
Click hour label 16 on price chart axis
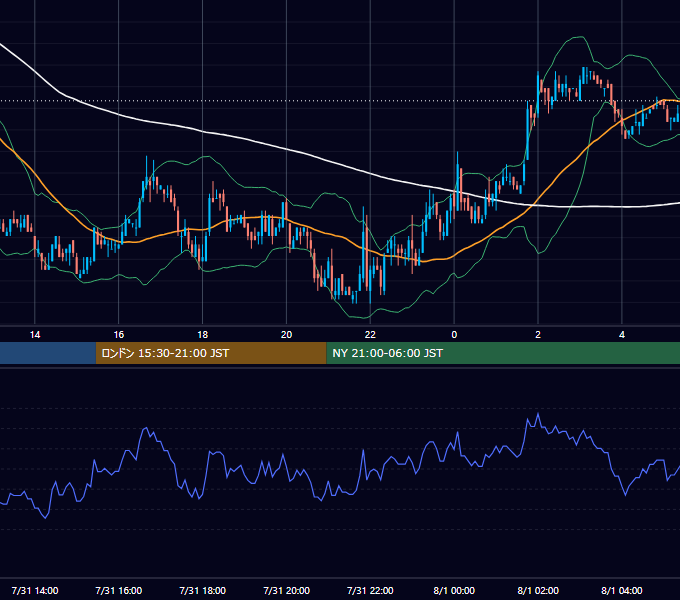(118, 335)
